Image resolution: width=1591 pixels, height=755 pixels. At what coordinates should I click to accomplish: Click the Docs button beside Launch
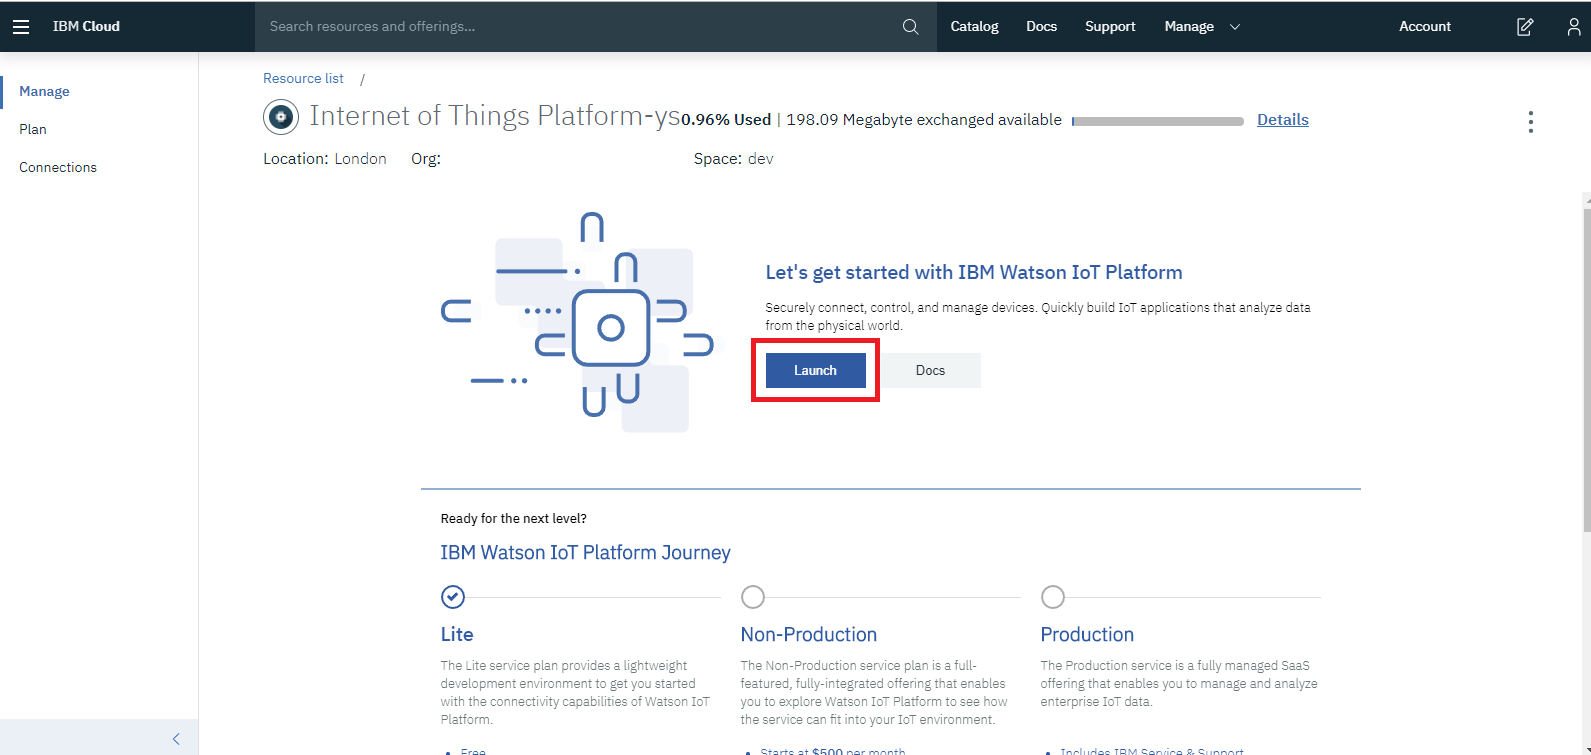coord(930,370)
